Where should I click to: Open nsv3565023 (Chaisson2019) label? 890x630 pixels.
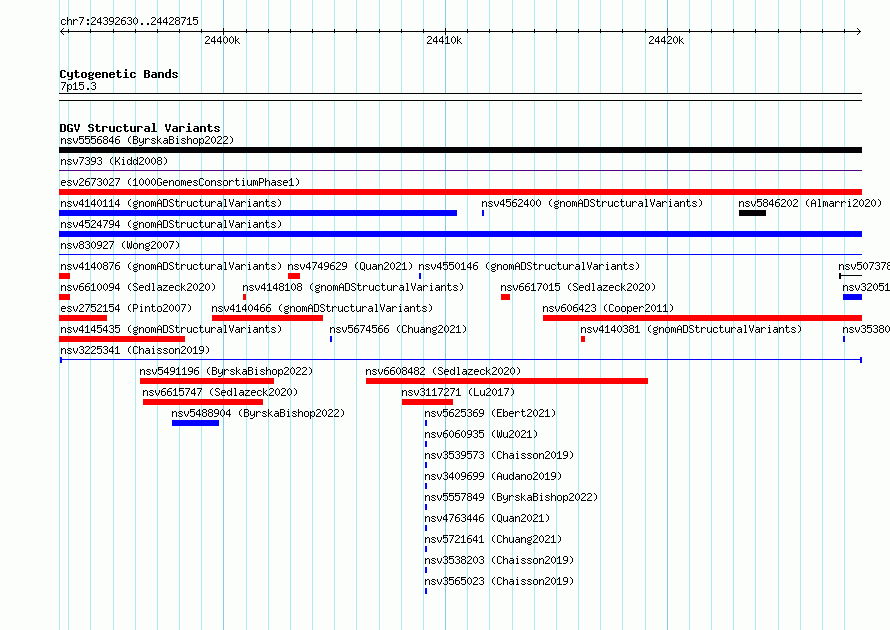pos(499,581)
